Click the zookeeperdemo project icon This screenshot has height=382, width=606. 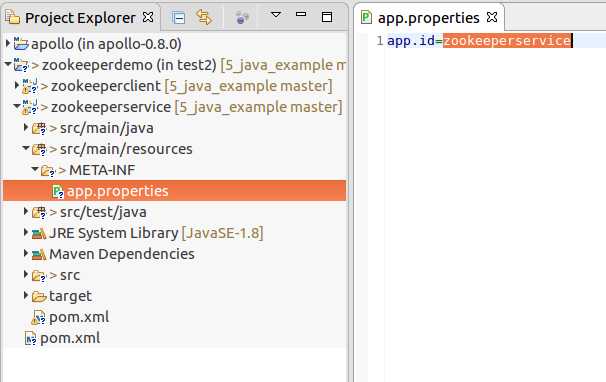tap(21, 65)
